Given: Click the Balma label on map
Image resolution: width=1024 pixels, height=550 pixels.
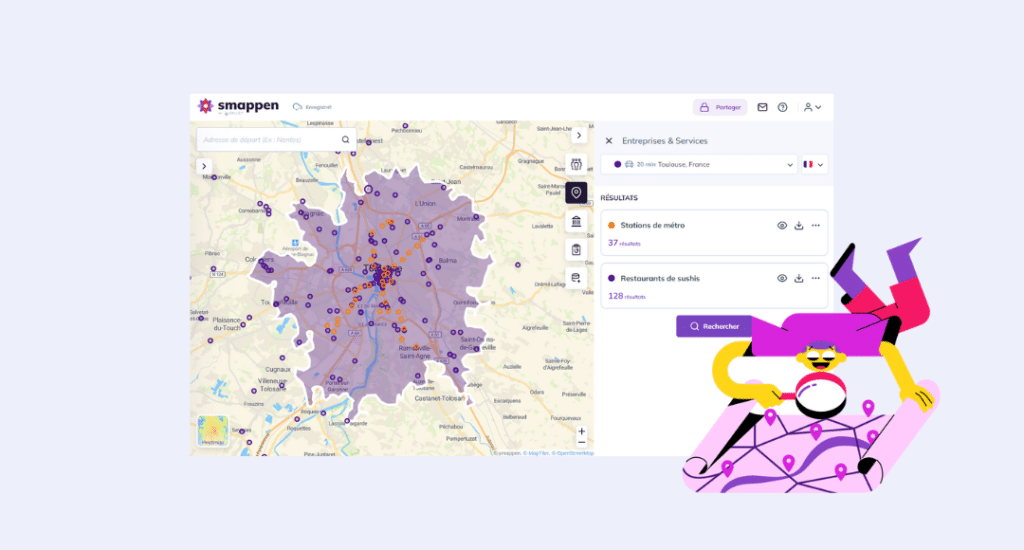Looking at the screenshot, I should (x=448, y=260).
